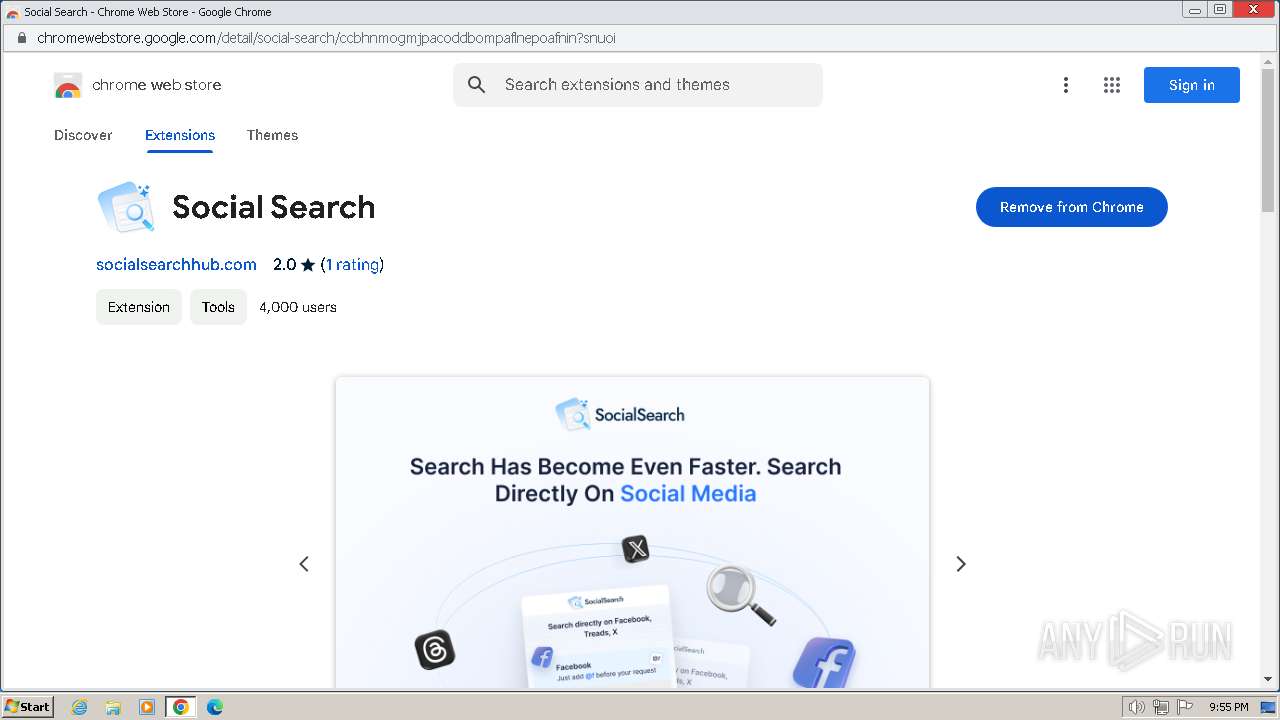Click the star rating icon
Screen dimensions: 1280x720
[x=308, y=265]
